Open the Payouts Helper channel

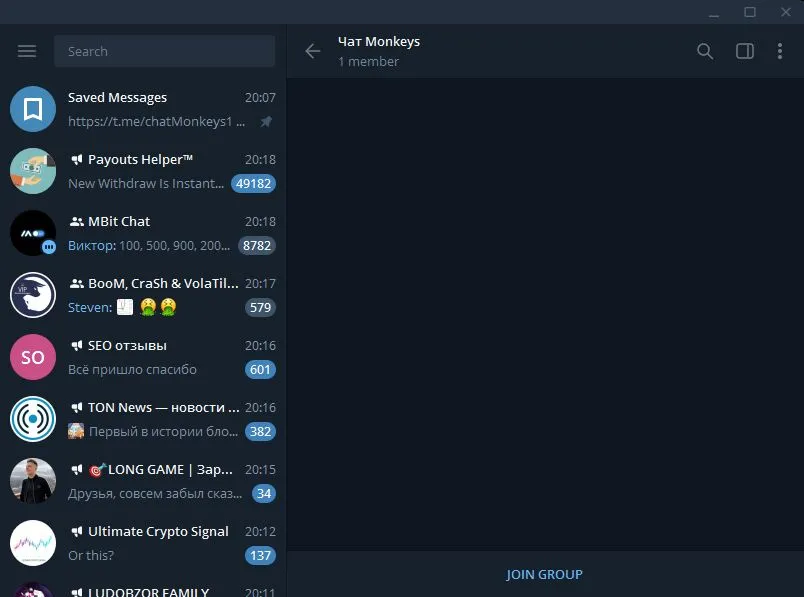[x=143, y=171]
